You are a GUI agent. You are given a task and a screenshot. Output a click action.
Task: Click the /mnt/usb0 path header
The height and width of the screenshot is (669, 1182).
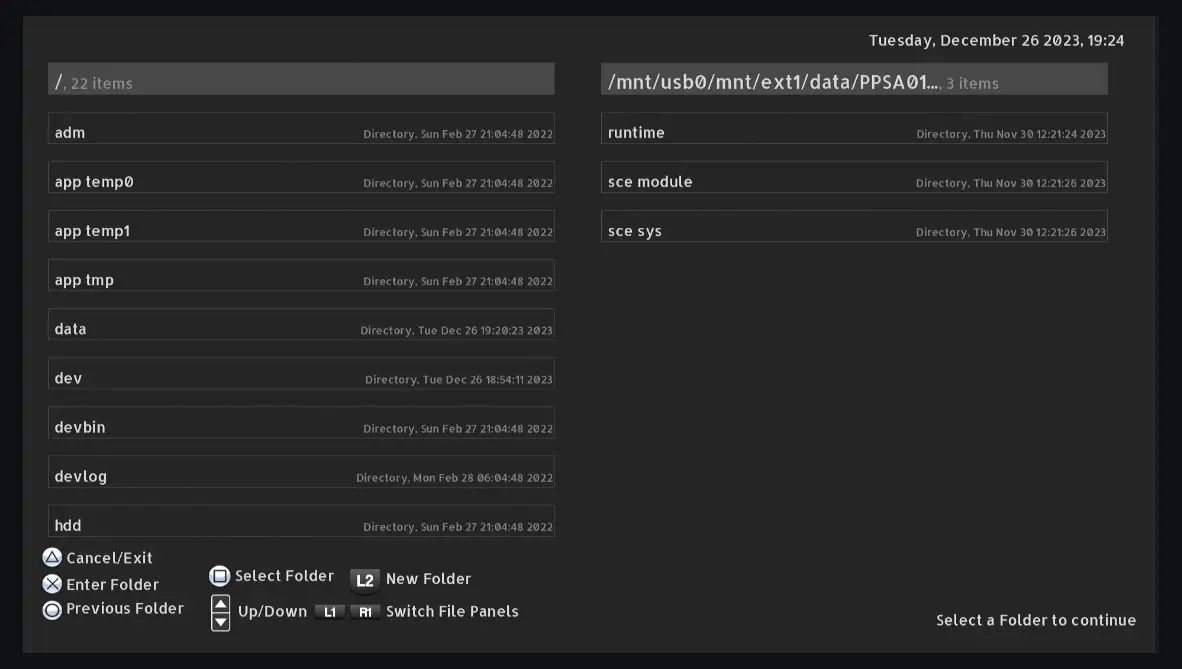[x=854, y=80]
